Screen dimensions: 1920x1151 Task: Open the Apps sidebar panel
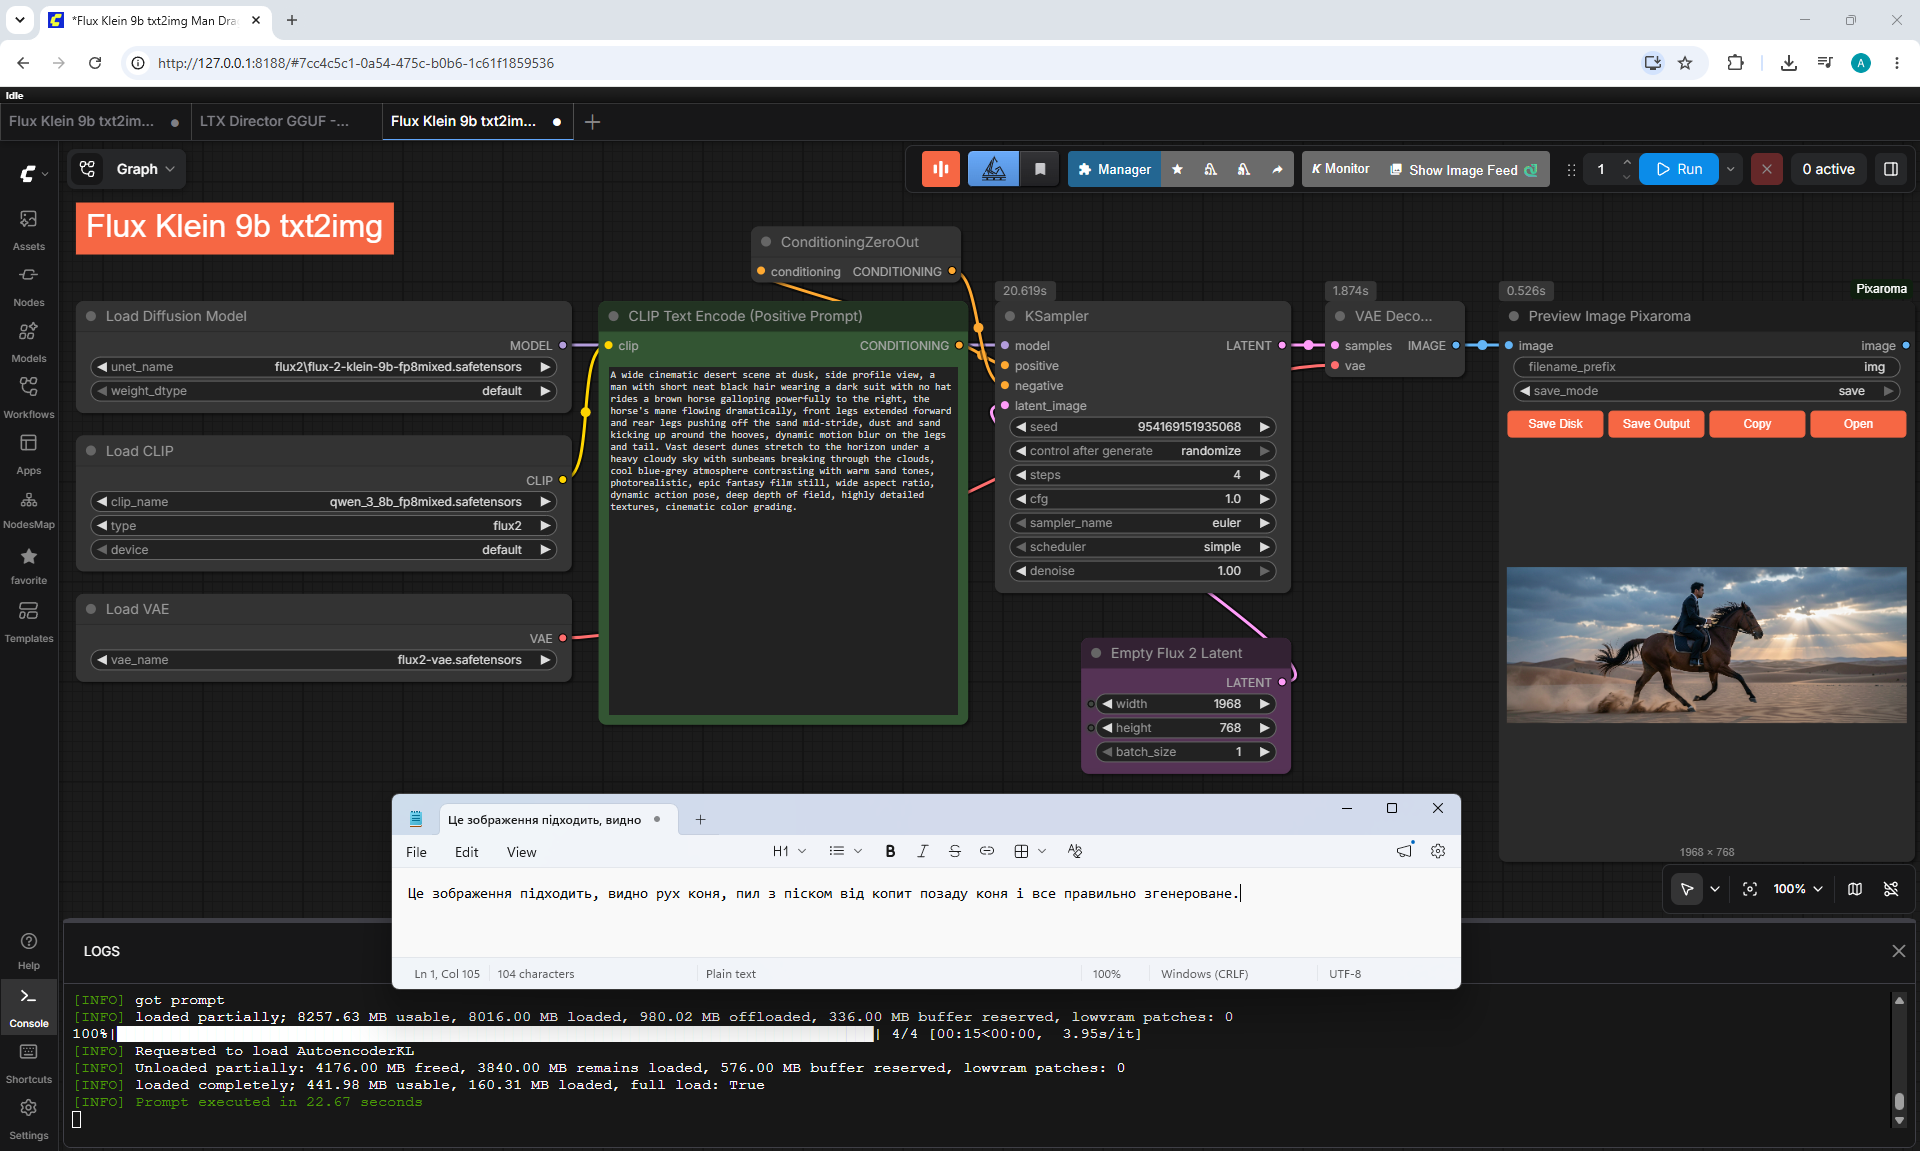28,454
